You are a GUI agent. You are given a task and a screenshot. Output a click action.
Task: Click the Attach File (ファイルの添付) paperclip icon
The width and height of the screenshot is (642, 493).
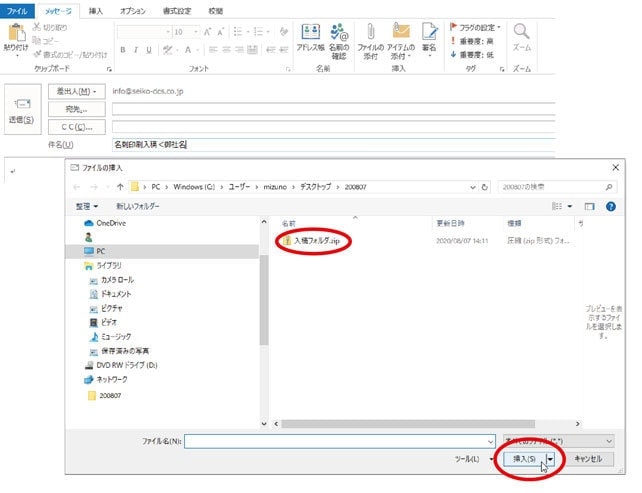[370, 35]
